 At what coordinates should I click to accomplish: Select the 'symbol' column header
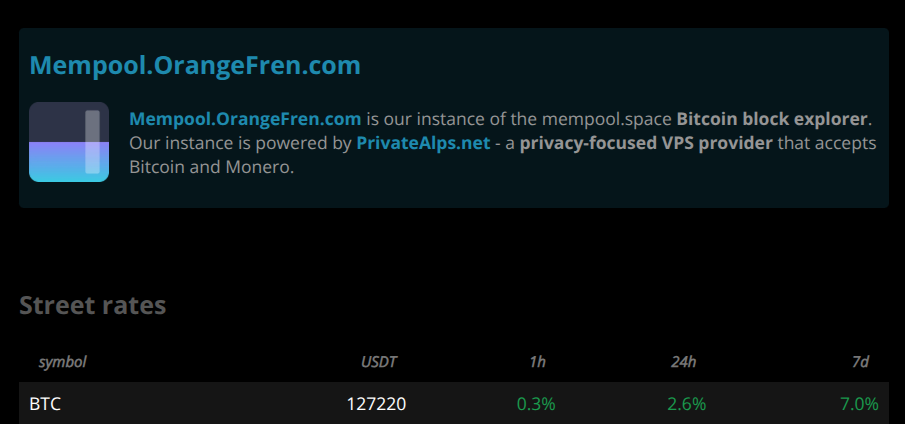[x=62, y=362]
